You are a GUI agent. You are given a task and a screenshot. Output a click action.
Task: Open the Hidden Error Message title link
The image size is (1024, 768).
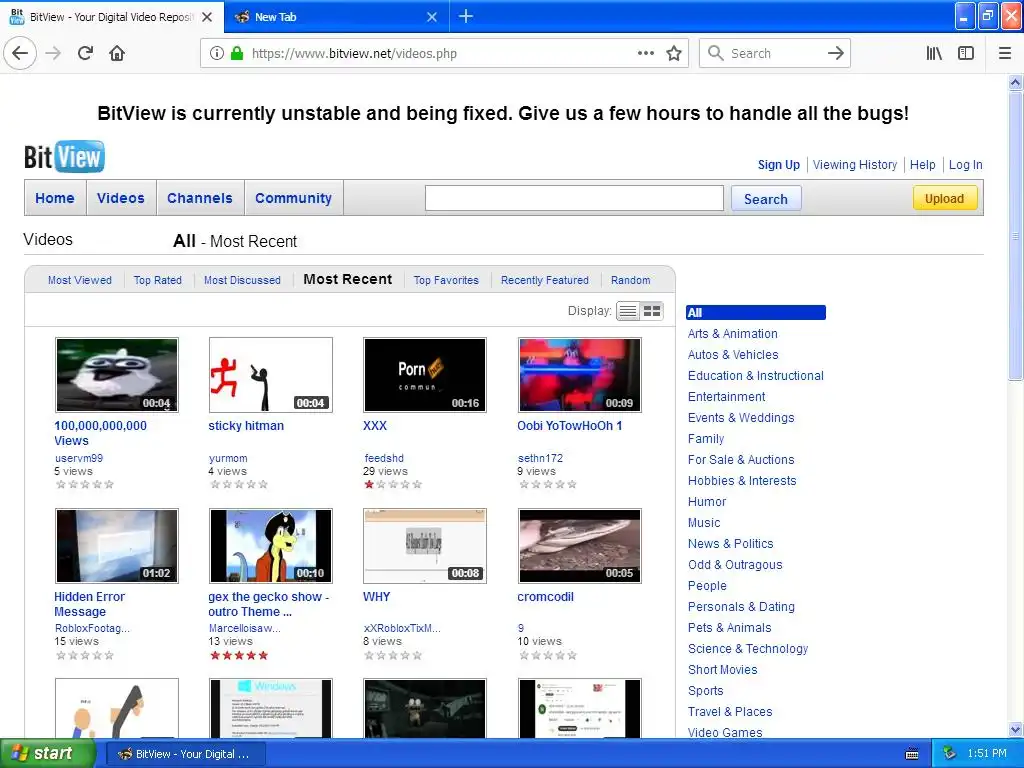click(89, 604)
